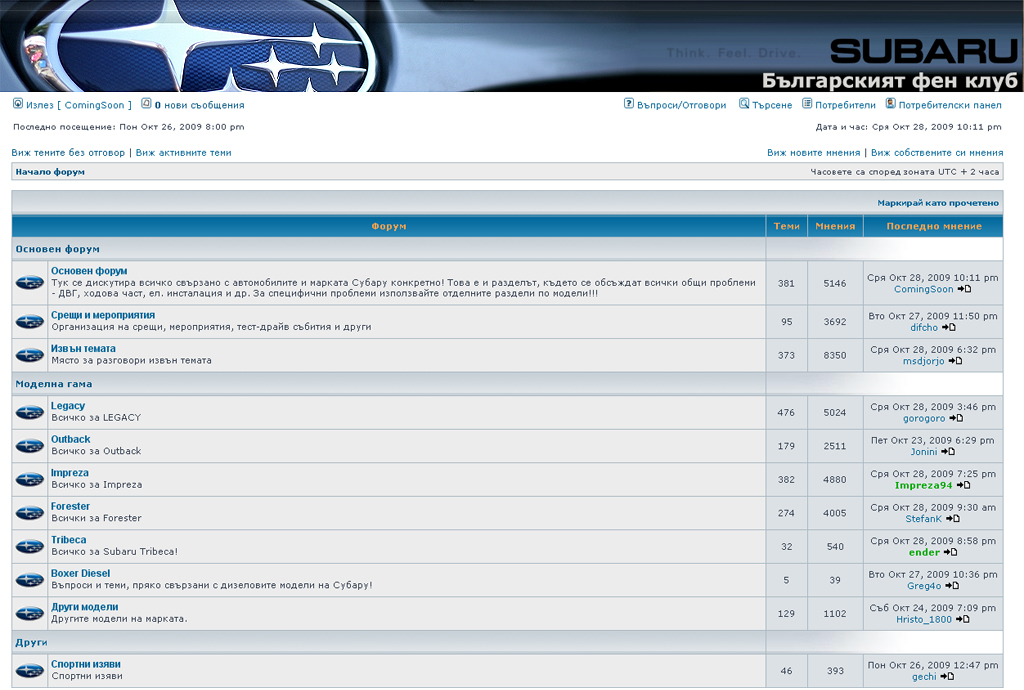Image resolution: width=1024 pixels, height=690 pixels.
Task: Open the Tribeca forum
Action: click(x=69, y=540)
